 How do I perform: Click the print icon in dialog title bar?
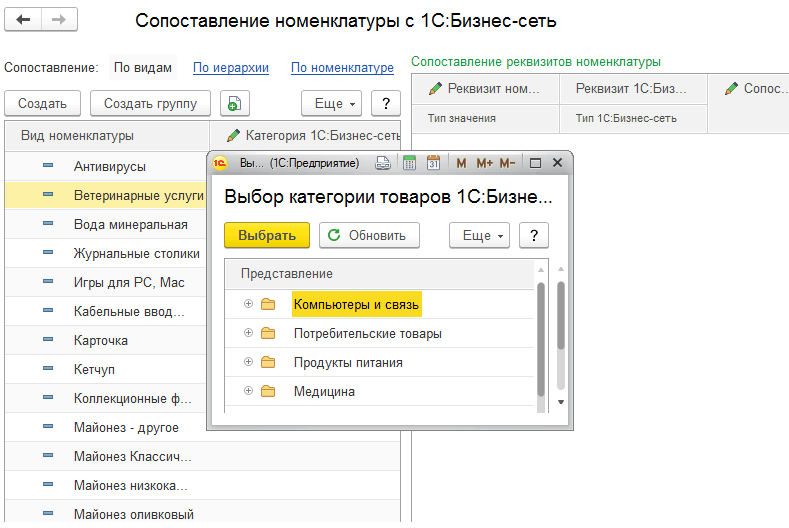point(383,163)
